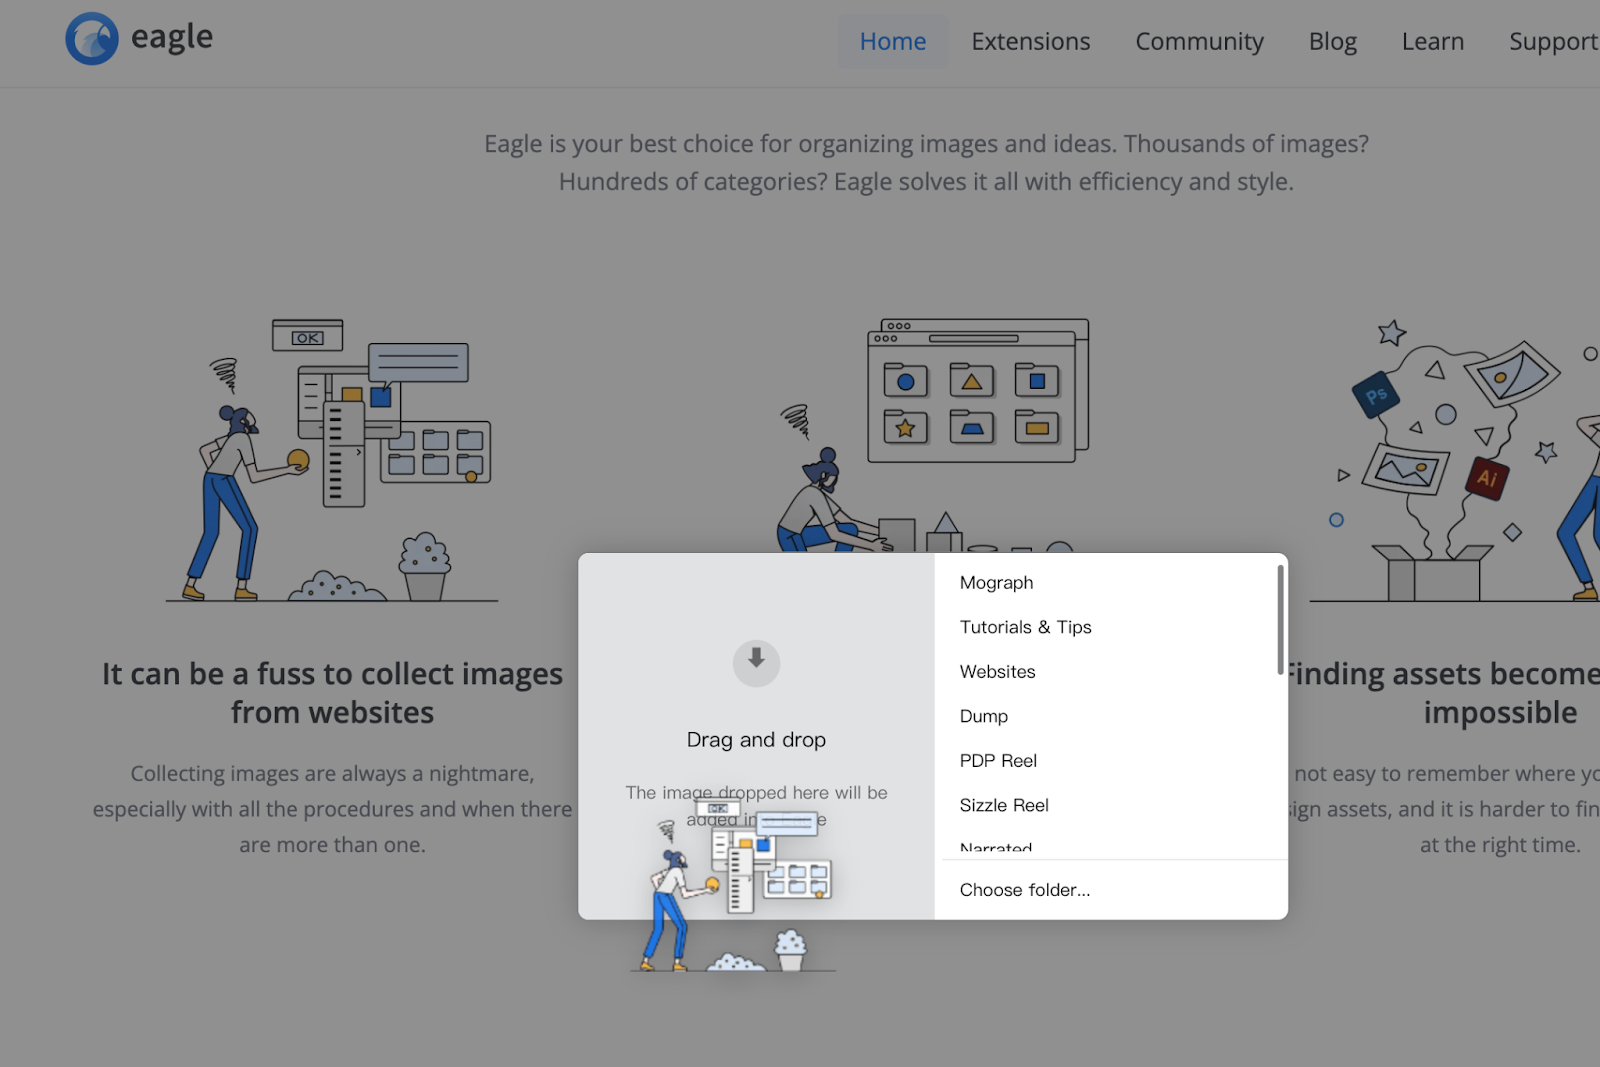Viewport: 1600px width, 1067px height.
Task: Click the Ps icon in right illustration
Action: 1376,394
